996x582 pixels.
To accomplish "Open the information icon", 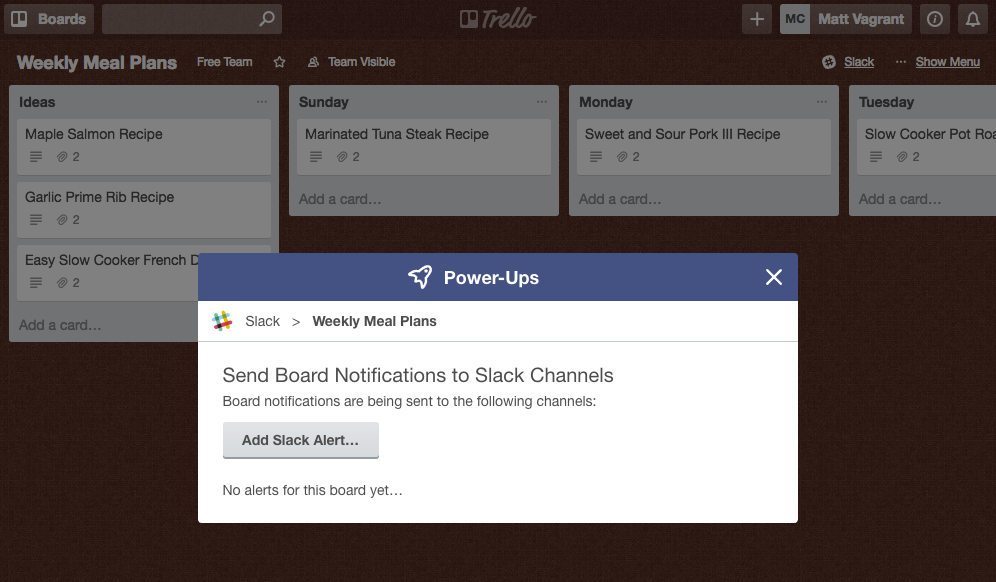I will pyautogui.click(x=934, y=19).
